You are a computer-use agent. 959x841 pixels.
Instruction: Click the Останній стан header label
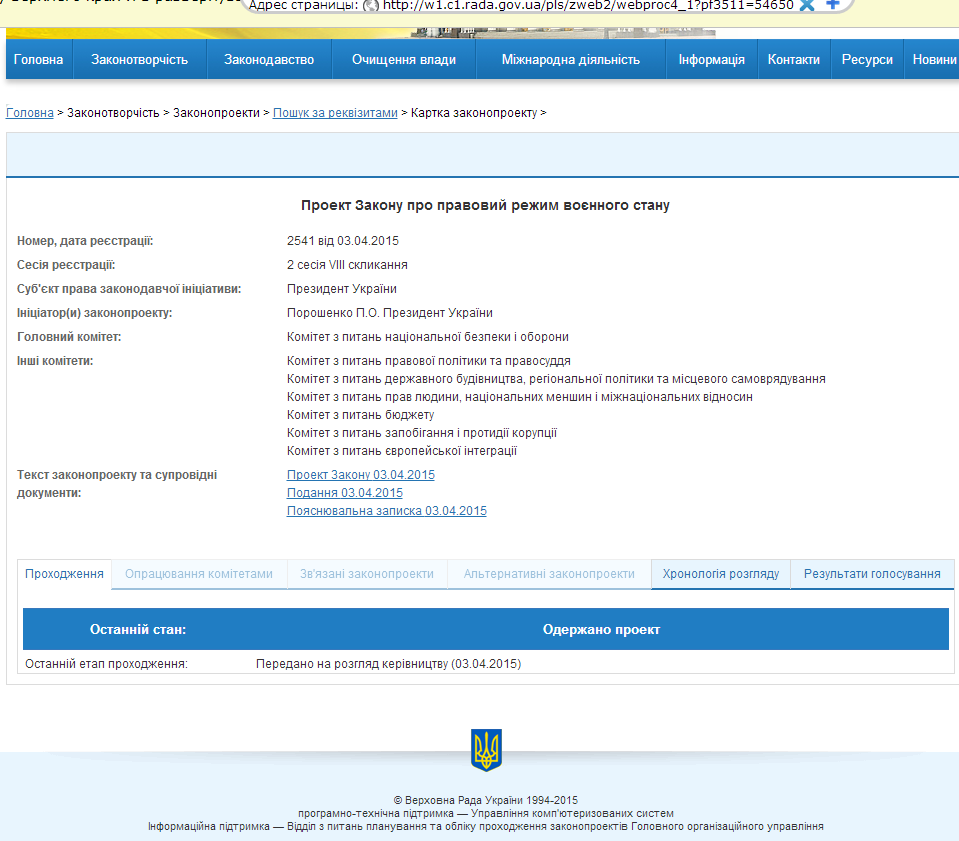[x=138, y=629]
